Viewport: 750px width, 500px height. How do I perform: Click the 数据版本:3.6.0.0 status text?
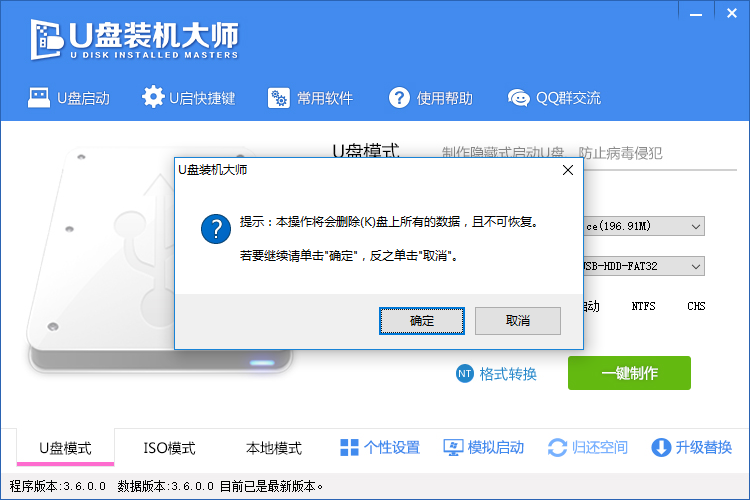tap(165, 487)
